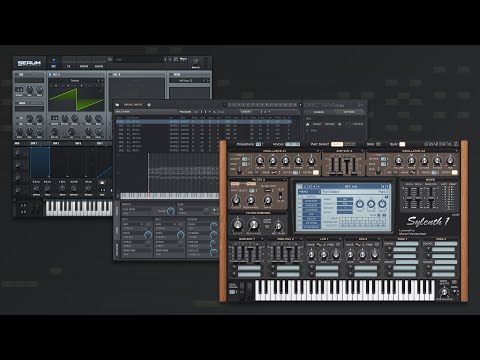
Task: Open REVERB effect page in Sylenth1
Action: click(x=312, y=223)
